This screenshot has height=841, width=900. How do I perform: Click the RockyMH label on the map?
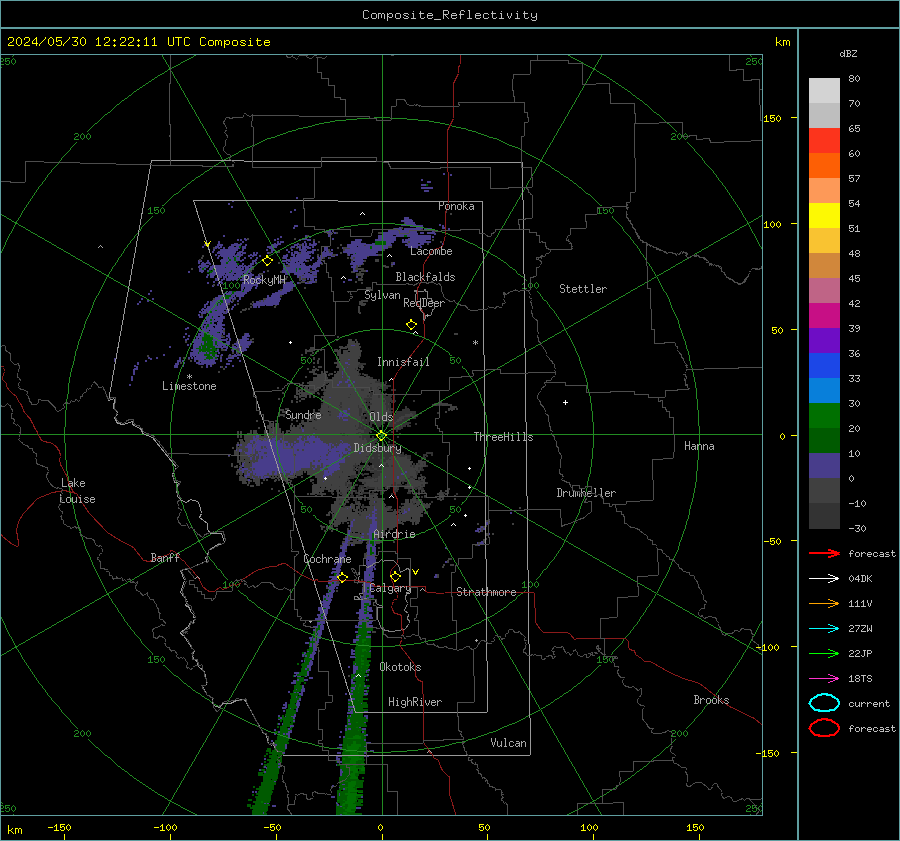264,280
